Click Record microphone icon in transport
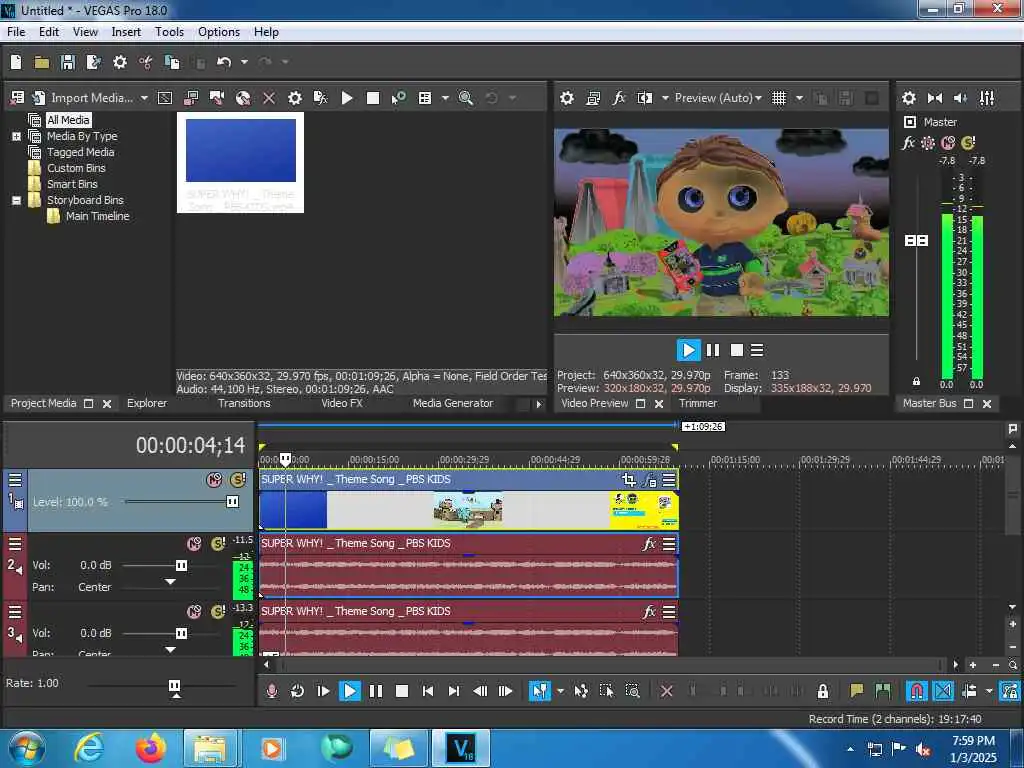 coord(272,691)
